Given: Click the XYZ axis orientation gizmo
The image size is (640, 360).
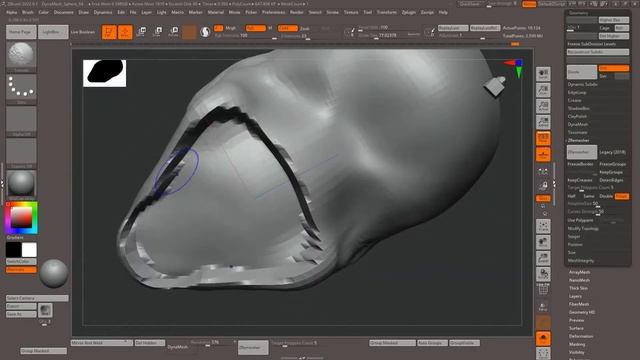Looking at the screenshot, I should click(x=515, y=68).
